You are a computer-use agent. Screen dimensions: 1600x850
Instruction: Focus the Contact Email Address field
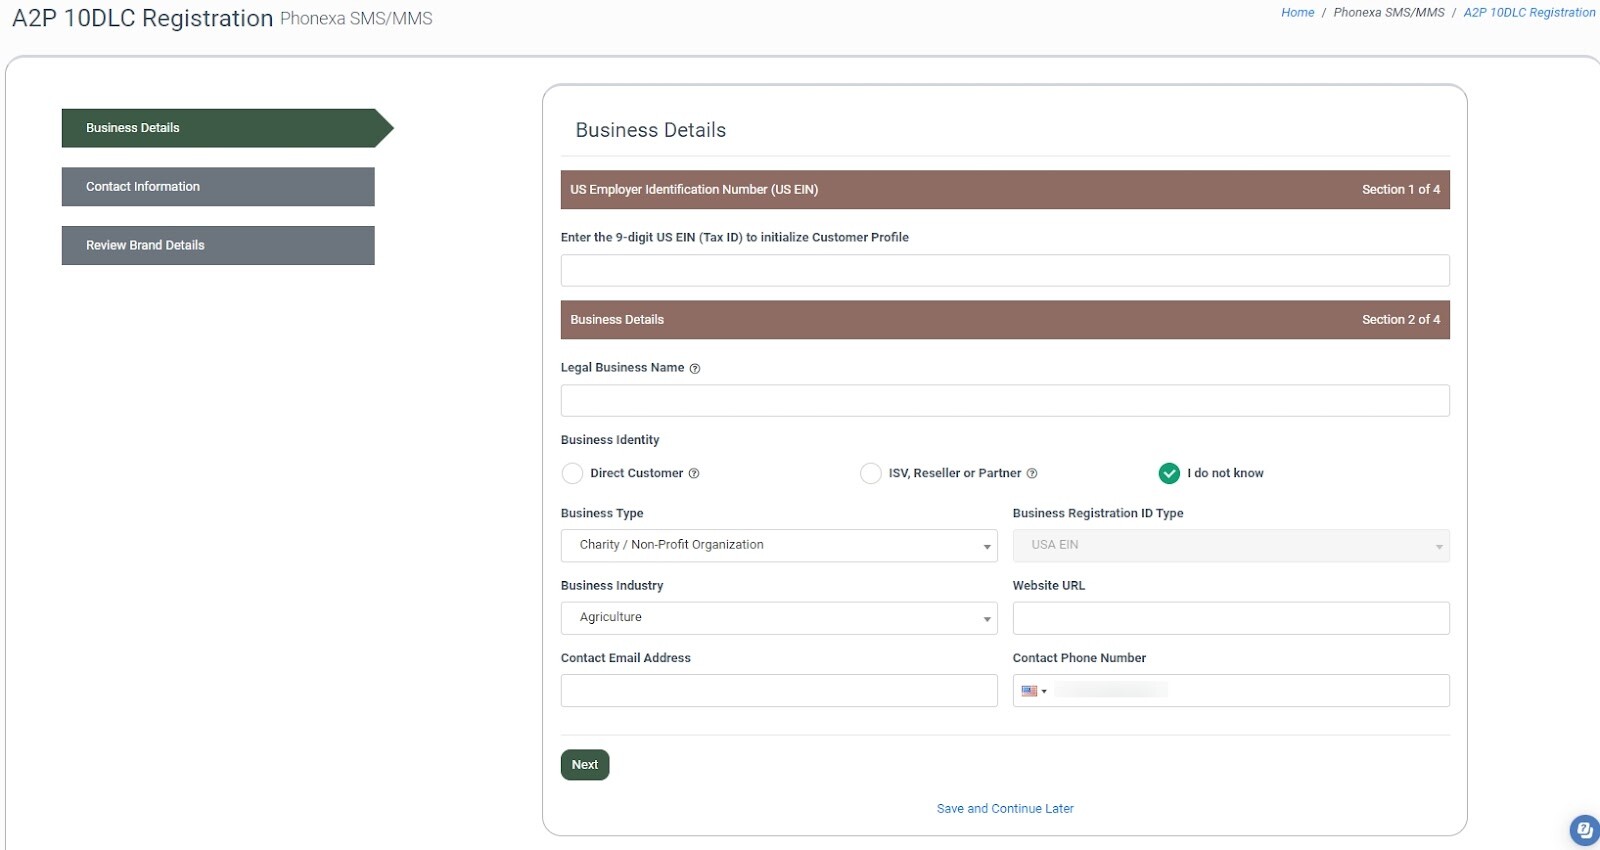point(779,691)
